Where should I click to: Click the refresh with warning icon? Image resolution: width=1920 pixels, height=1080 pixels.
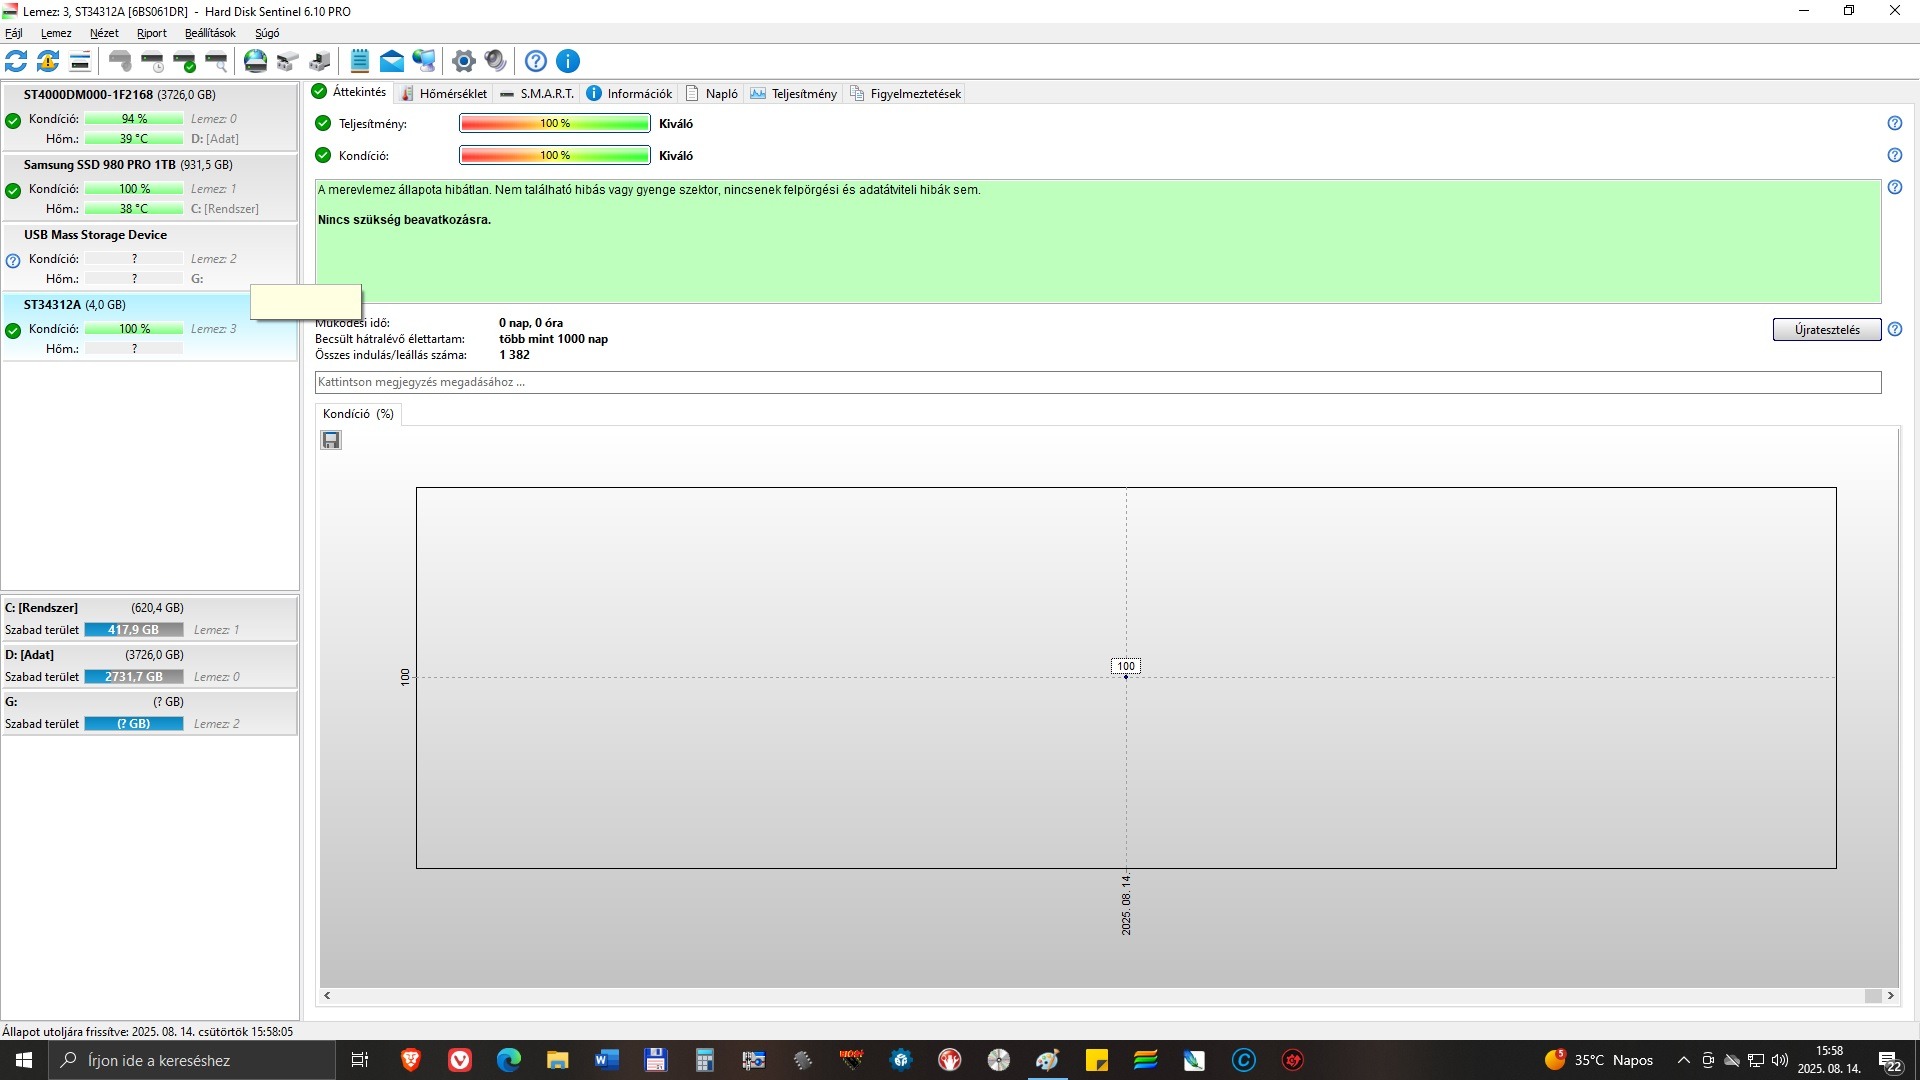coord(48,61)
